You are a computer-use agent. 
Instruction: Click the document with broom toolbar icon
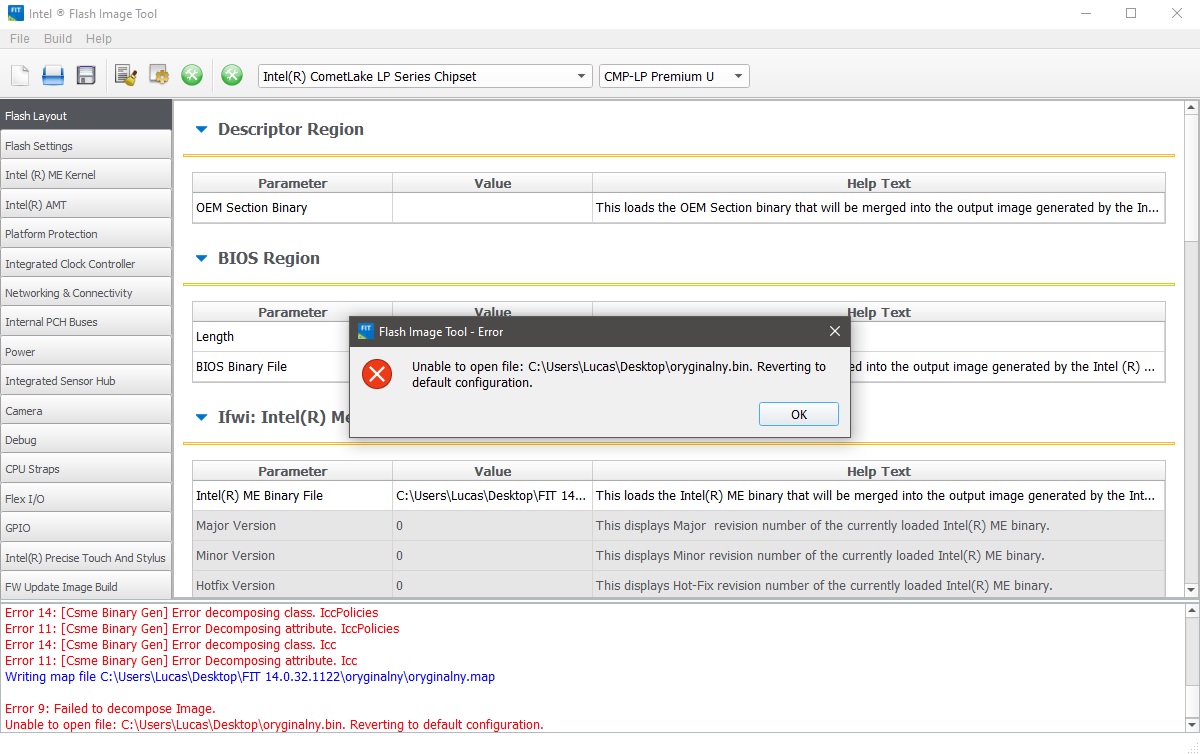coord(125,76)
